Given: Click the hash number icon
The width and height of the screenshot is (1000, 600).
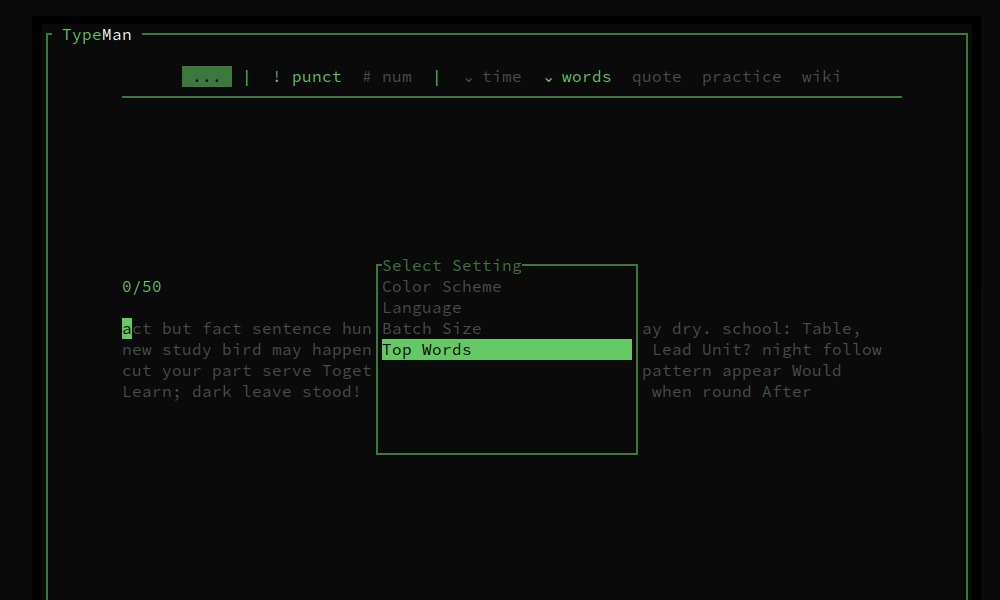Looking at the screenshot, I should pos(366,76).
